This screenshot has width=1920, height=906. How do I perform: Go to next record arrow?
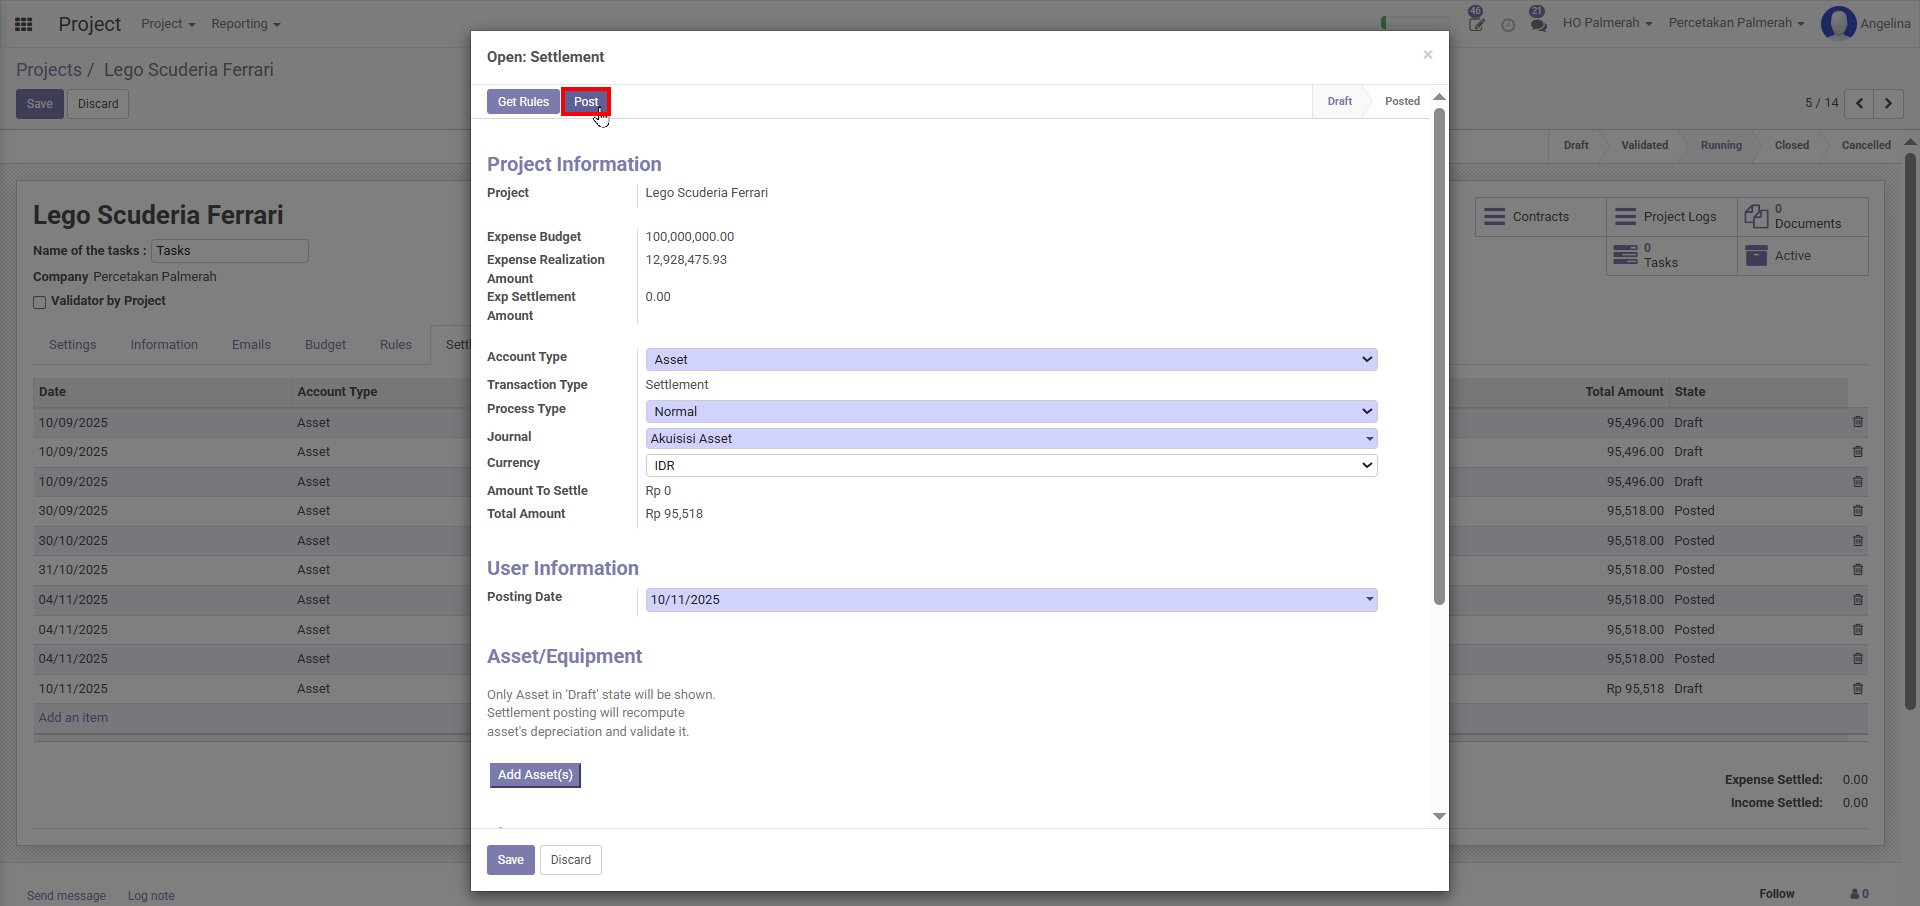click(1888, 103)
